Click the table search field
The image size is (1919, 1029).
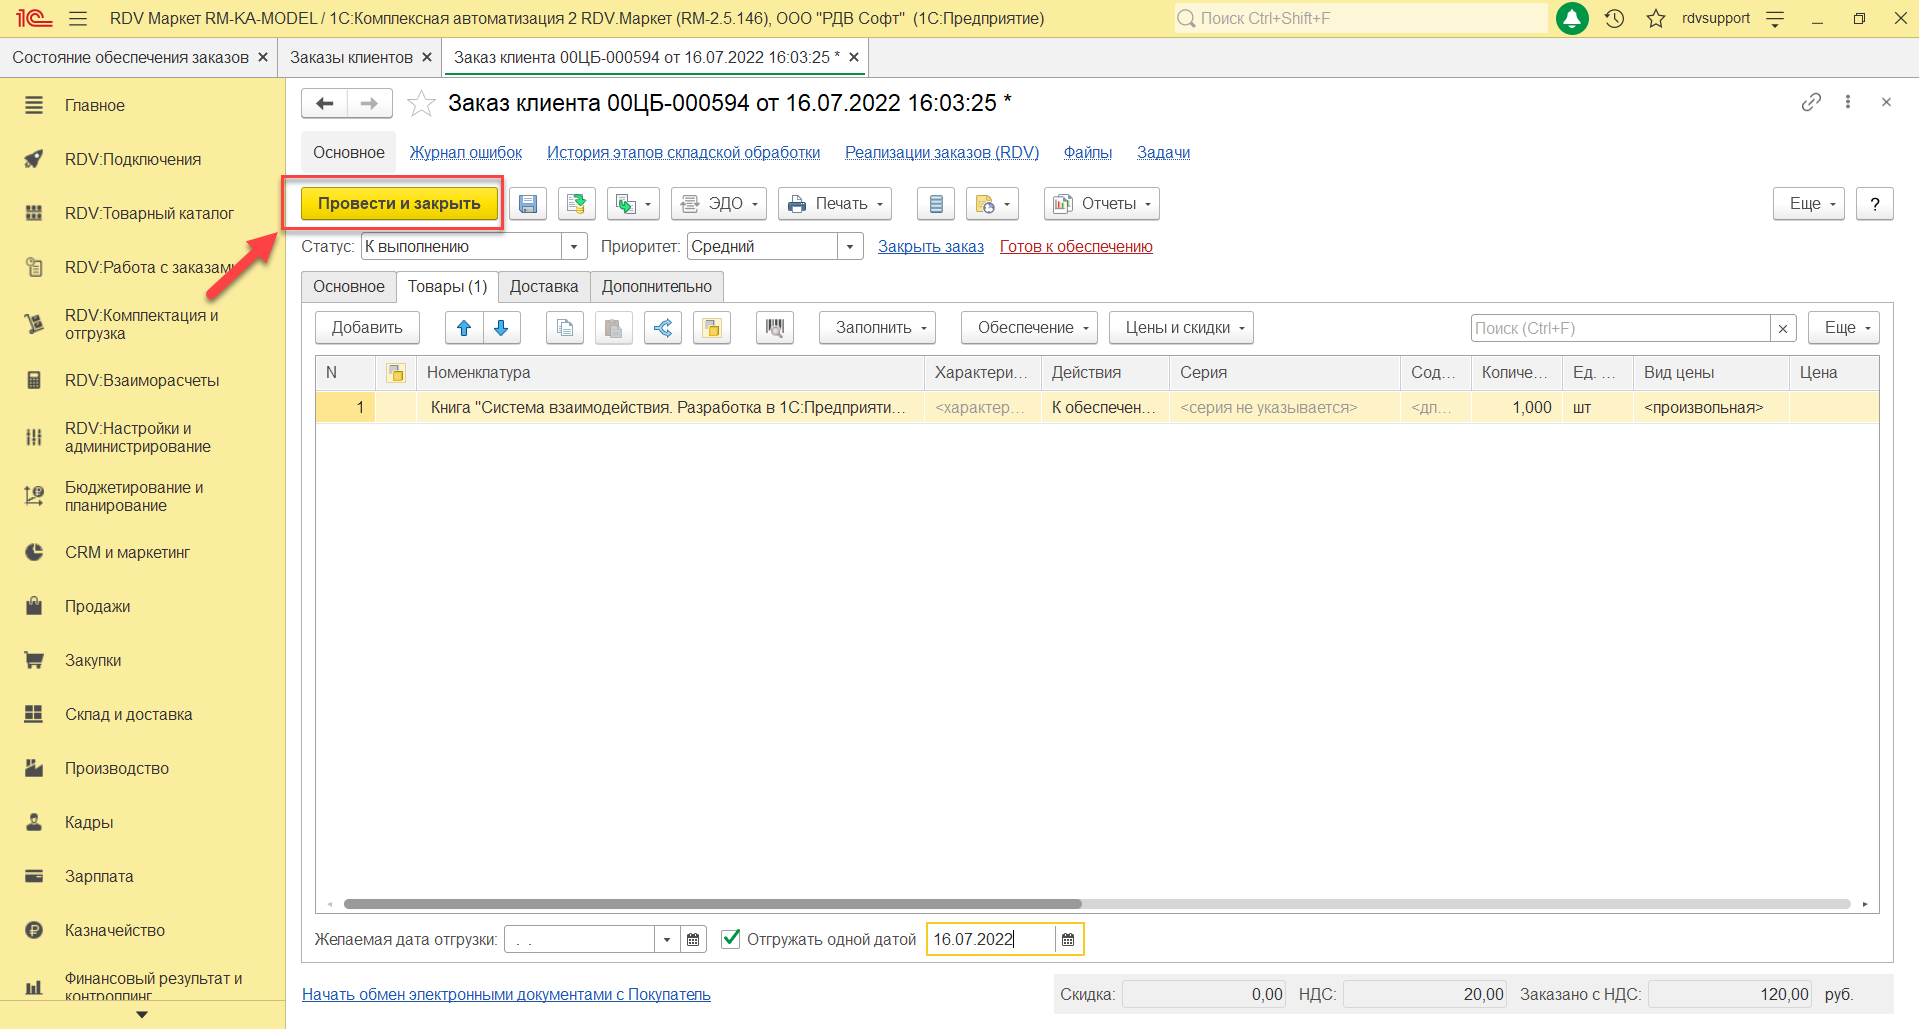1620,328
